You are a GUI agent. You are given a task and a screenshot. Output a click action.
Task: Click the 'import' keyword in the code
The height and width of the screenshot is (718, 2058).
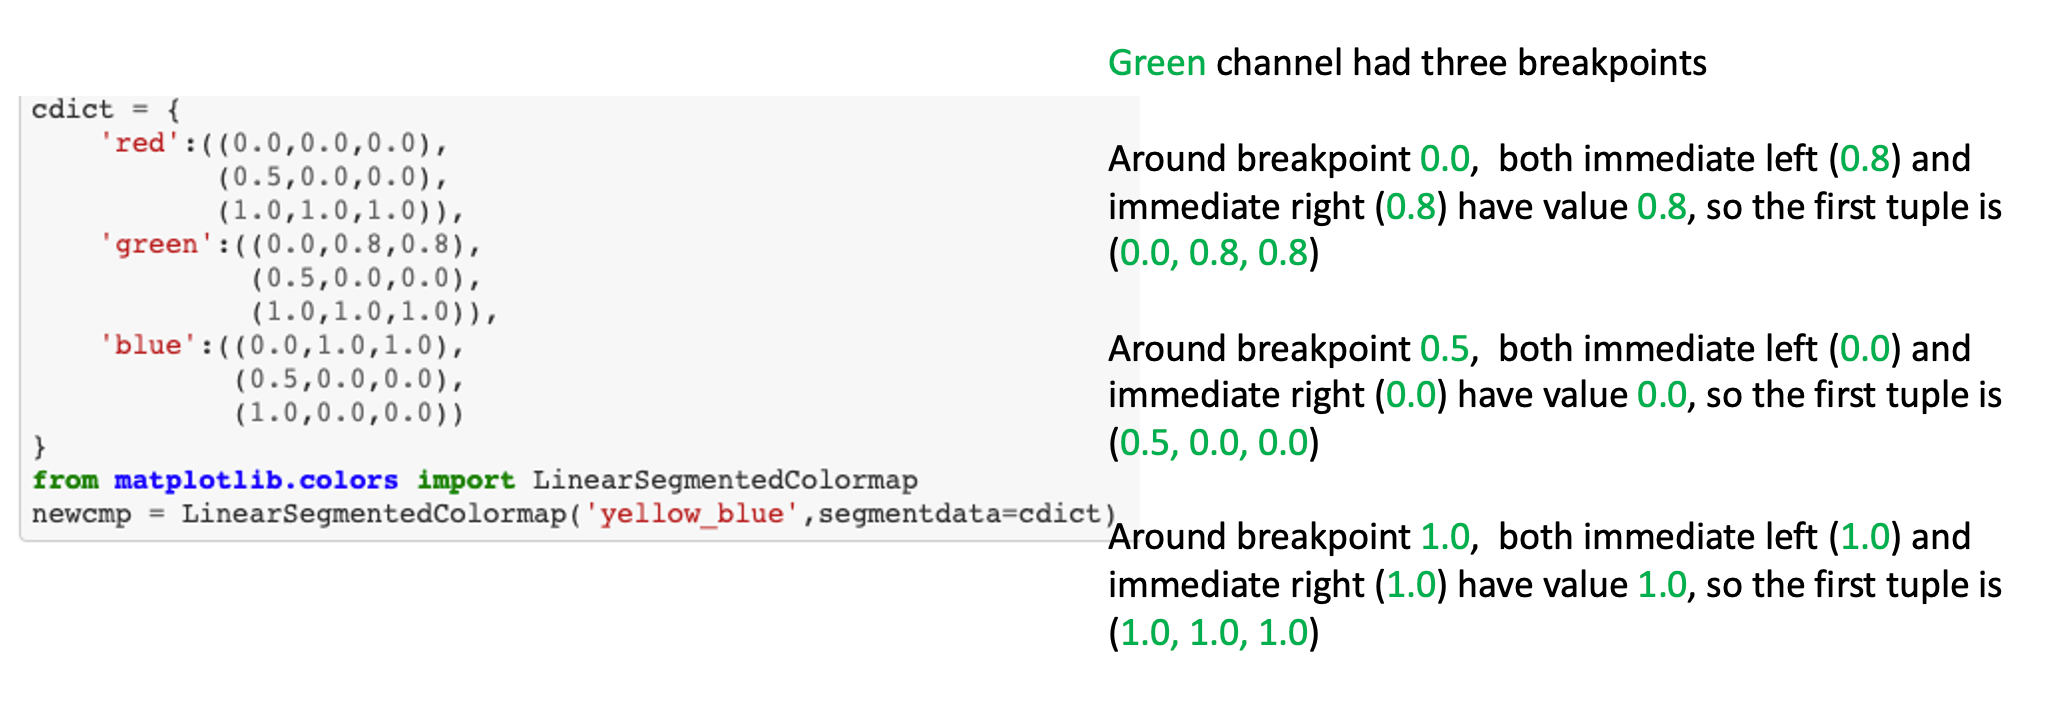pos(465,480)
